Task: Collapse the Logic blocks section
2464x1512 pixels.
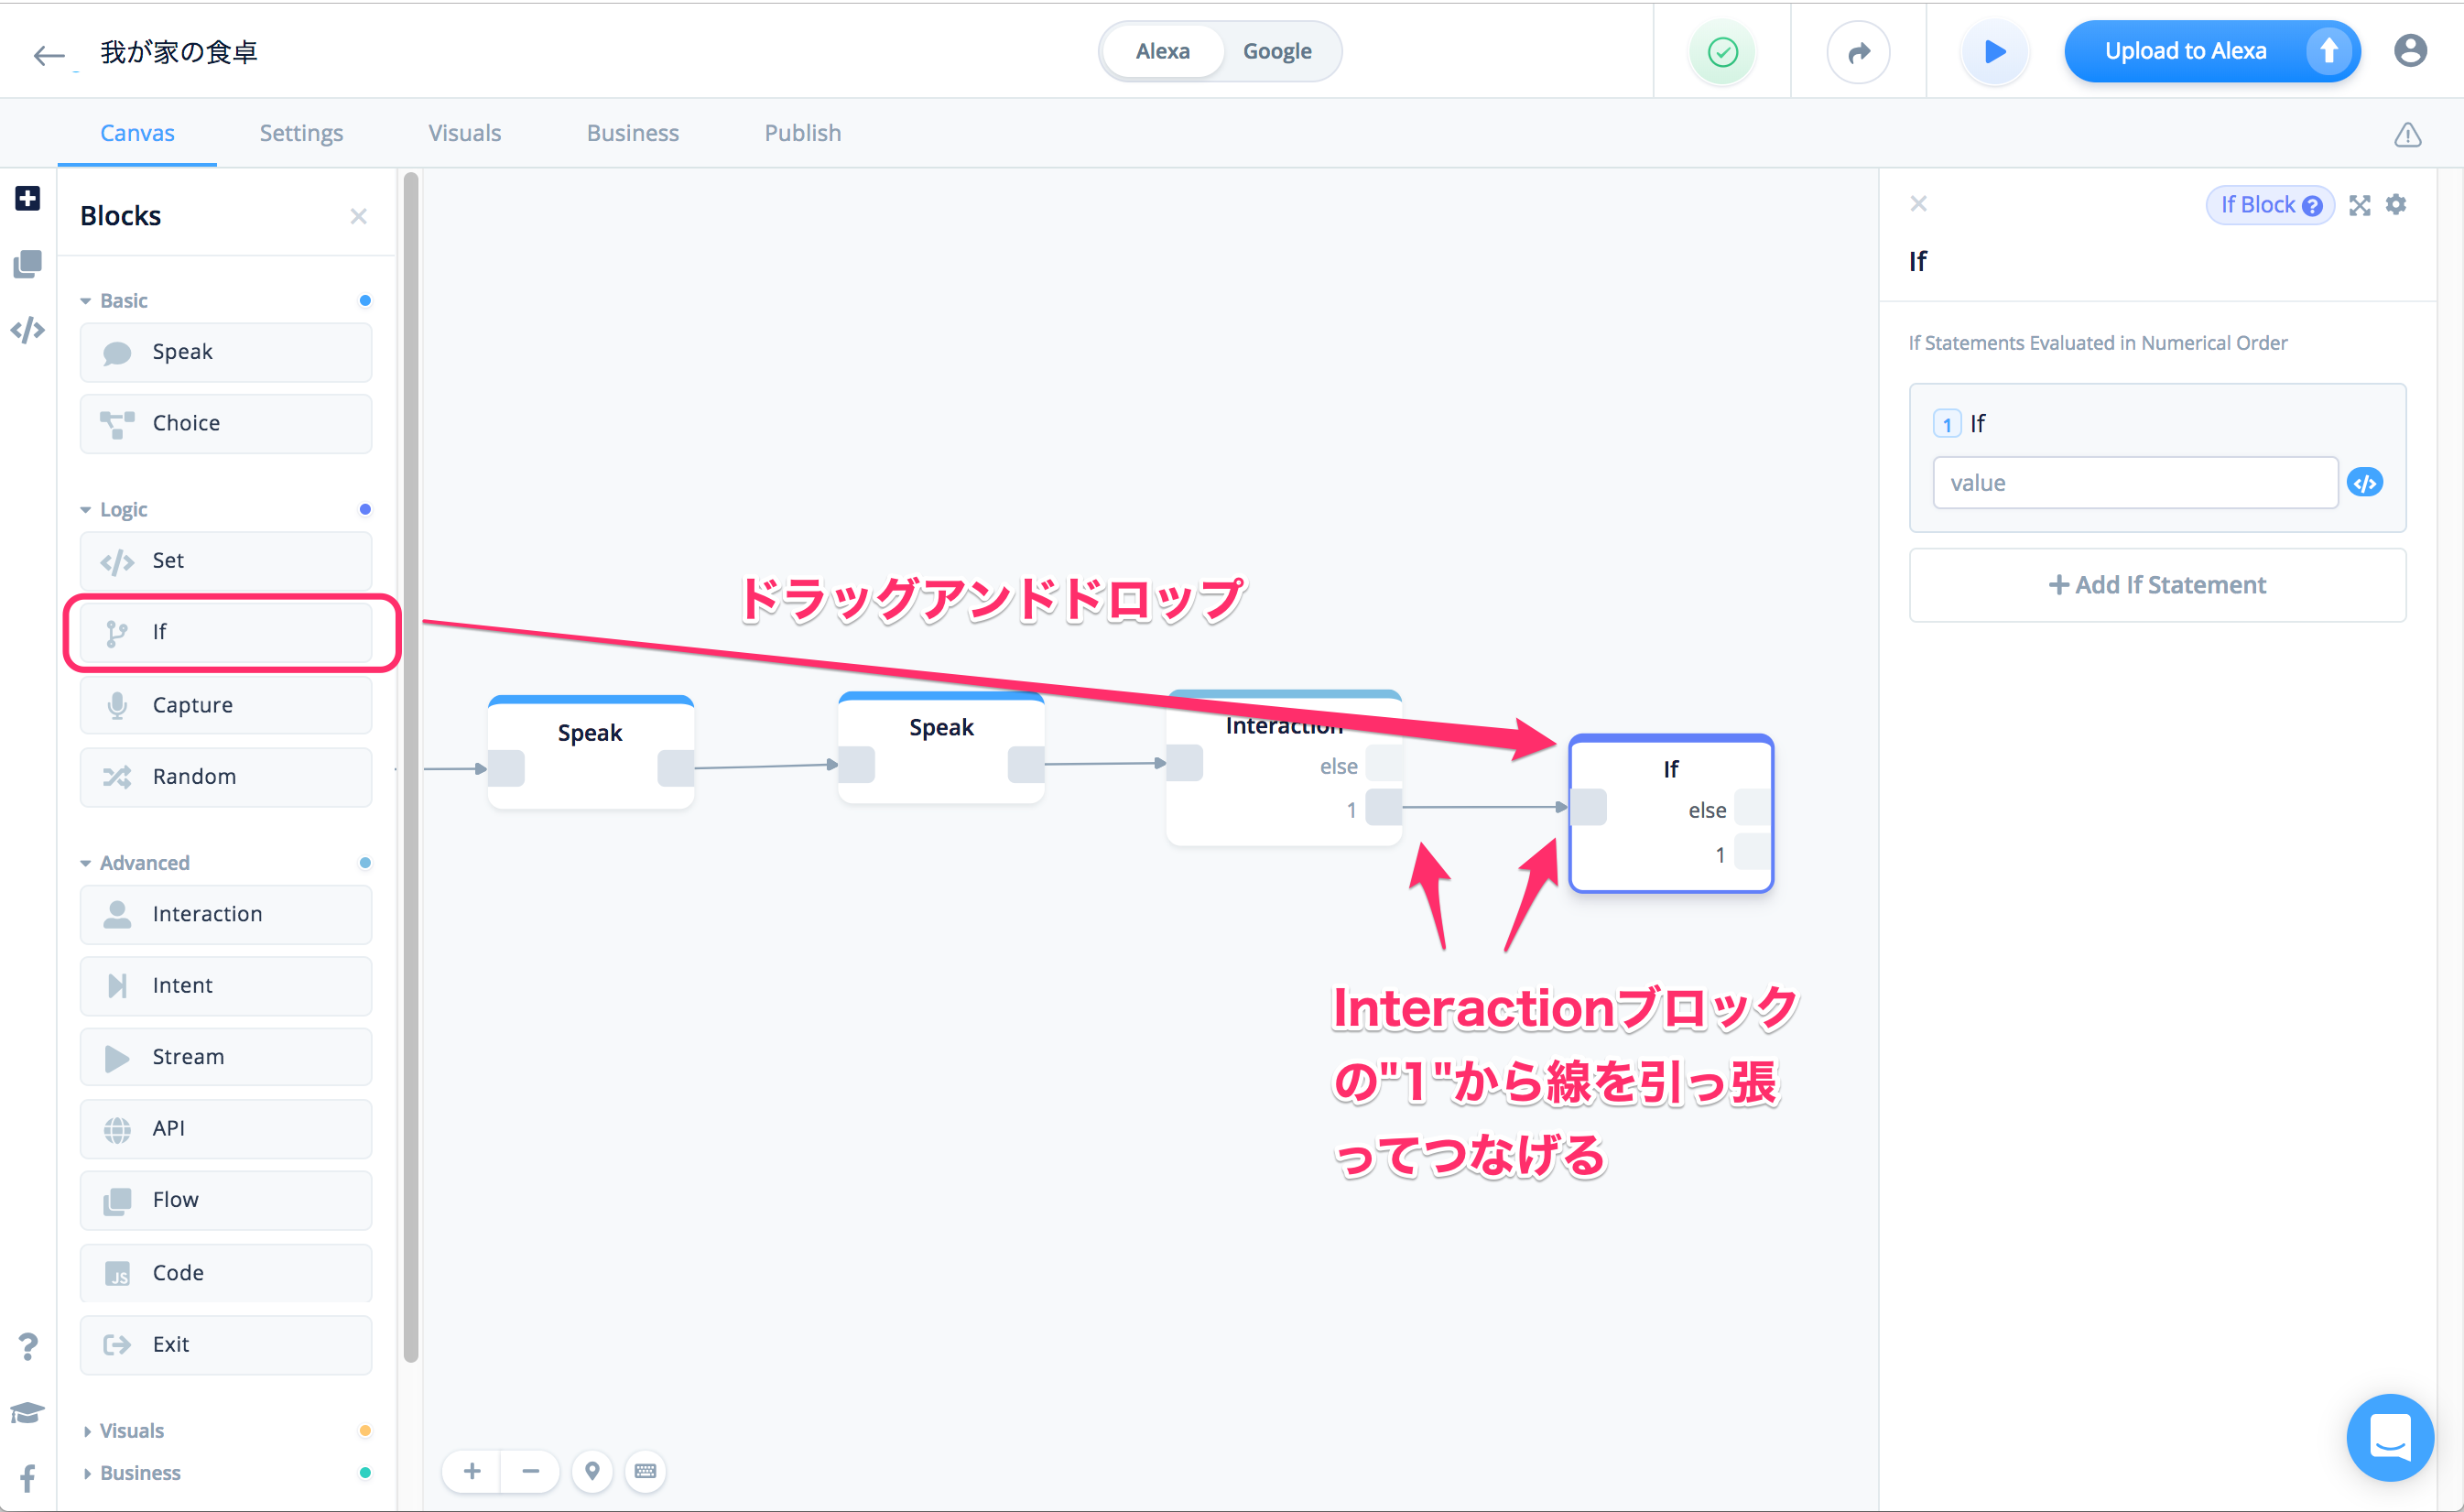Action: [x=122, y=510]
